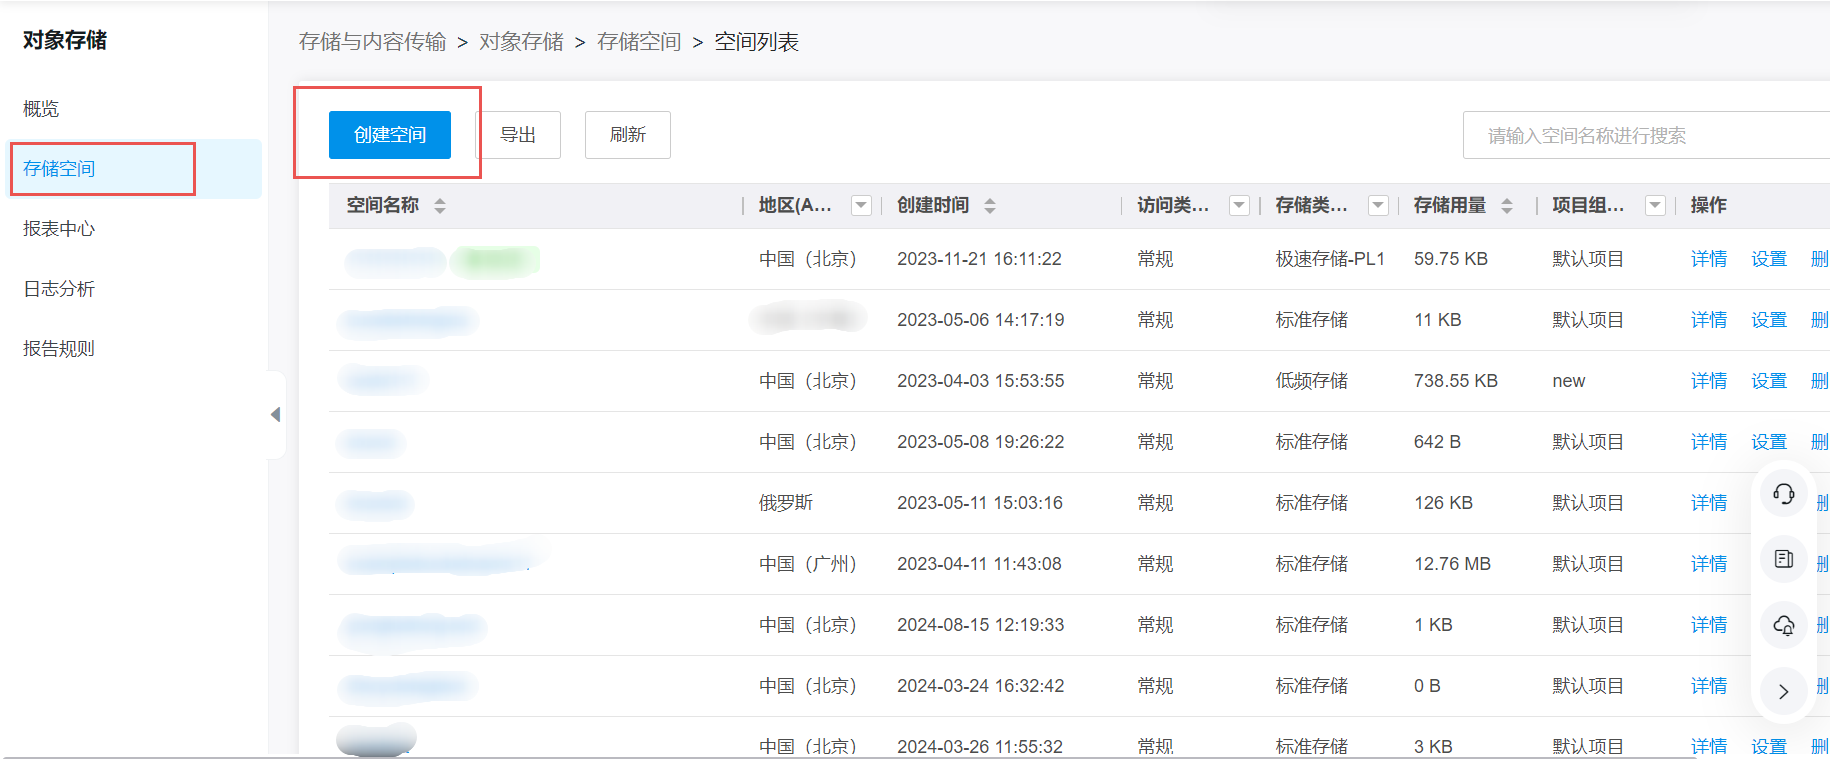Sort by 存储用量 column sort icon
This screenshot has height=759, width=1830.
click(x=1507, y=206)
